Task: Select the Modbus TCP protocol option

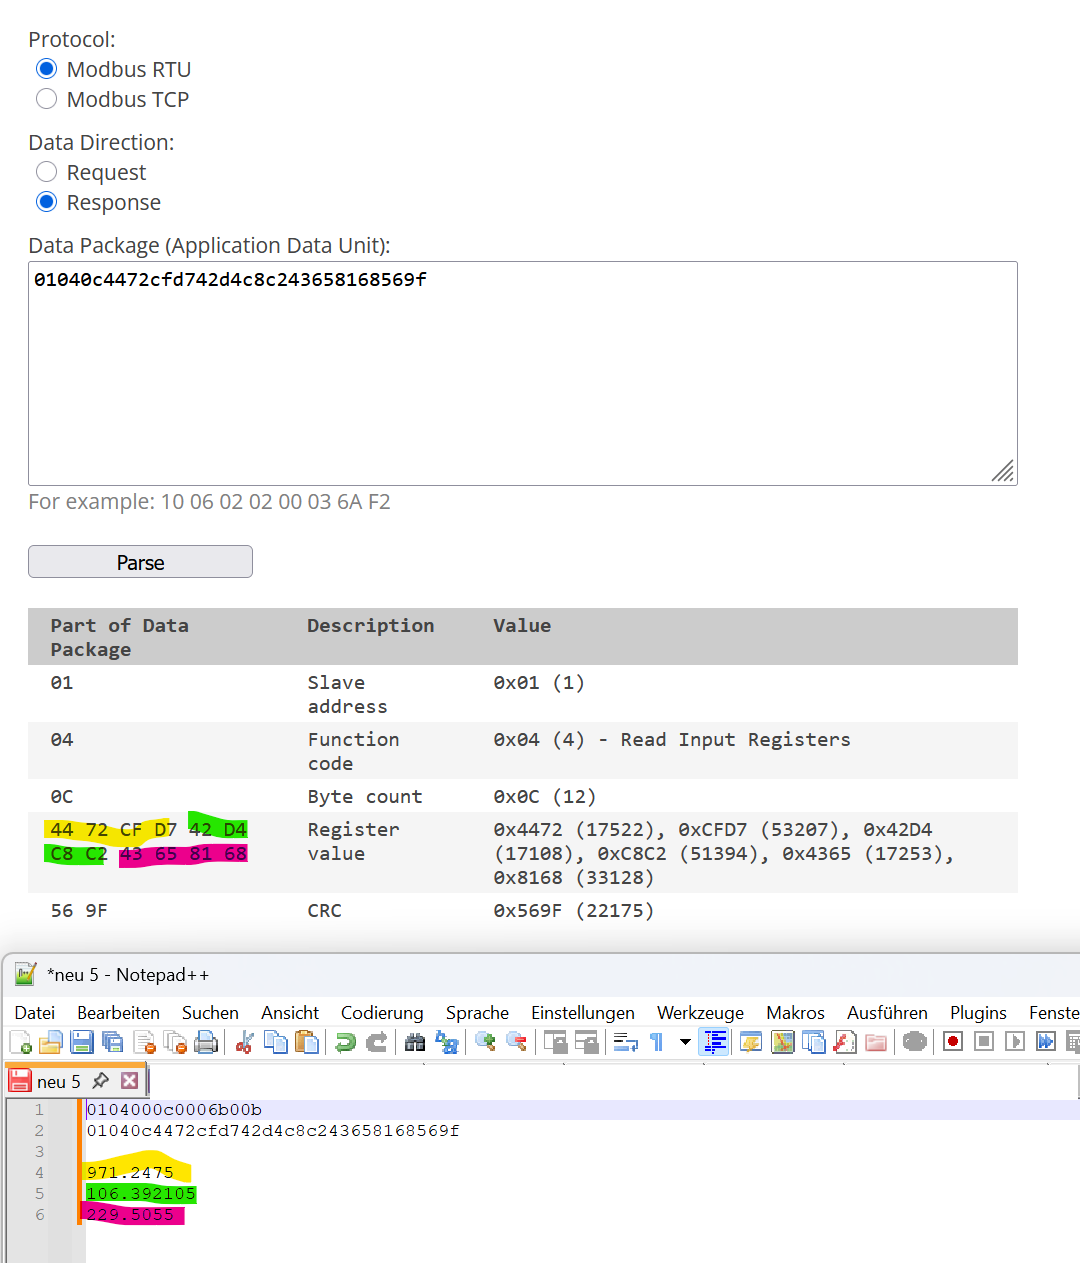Action: pos(47,99)
